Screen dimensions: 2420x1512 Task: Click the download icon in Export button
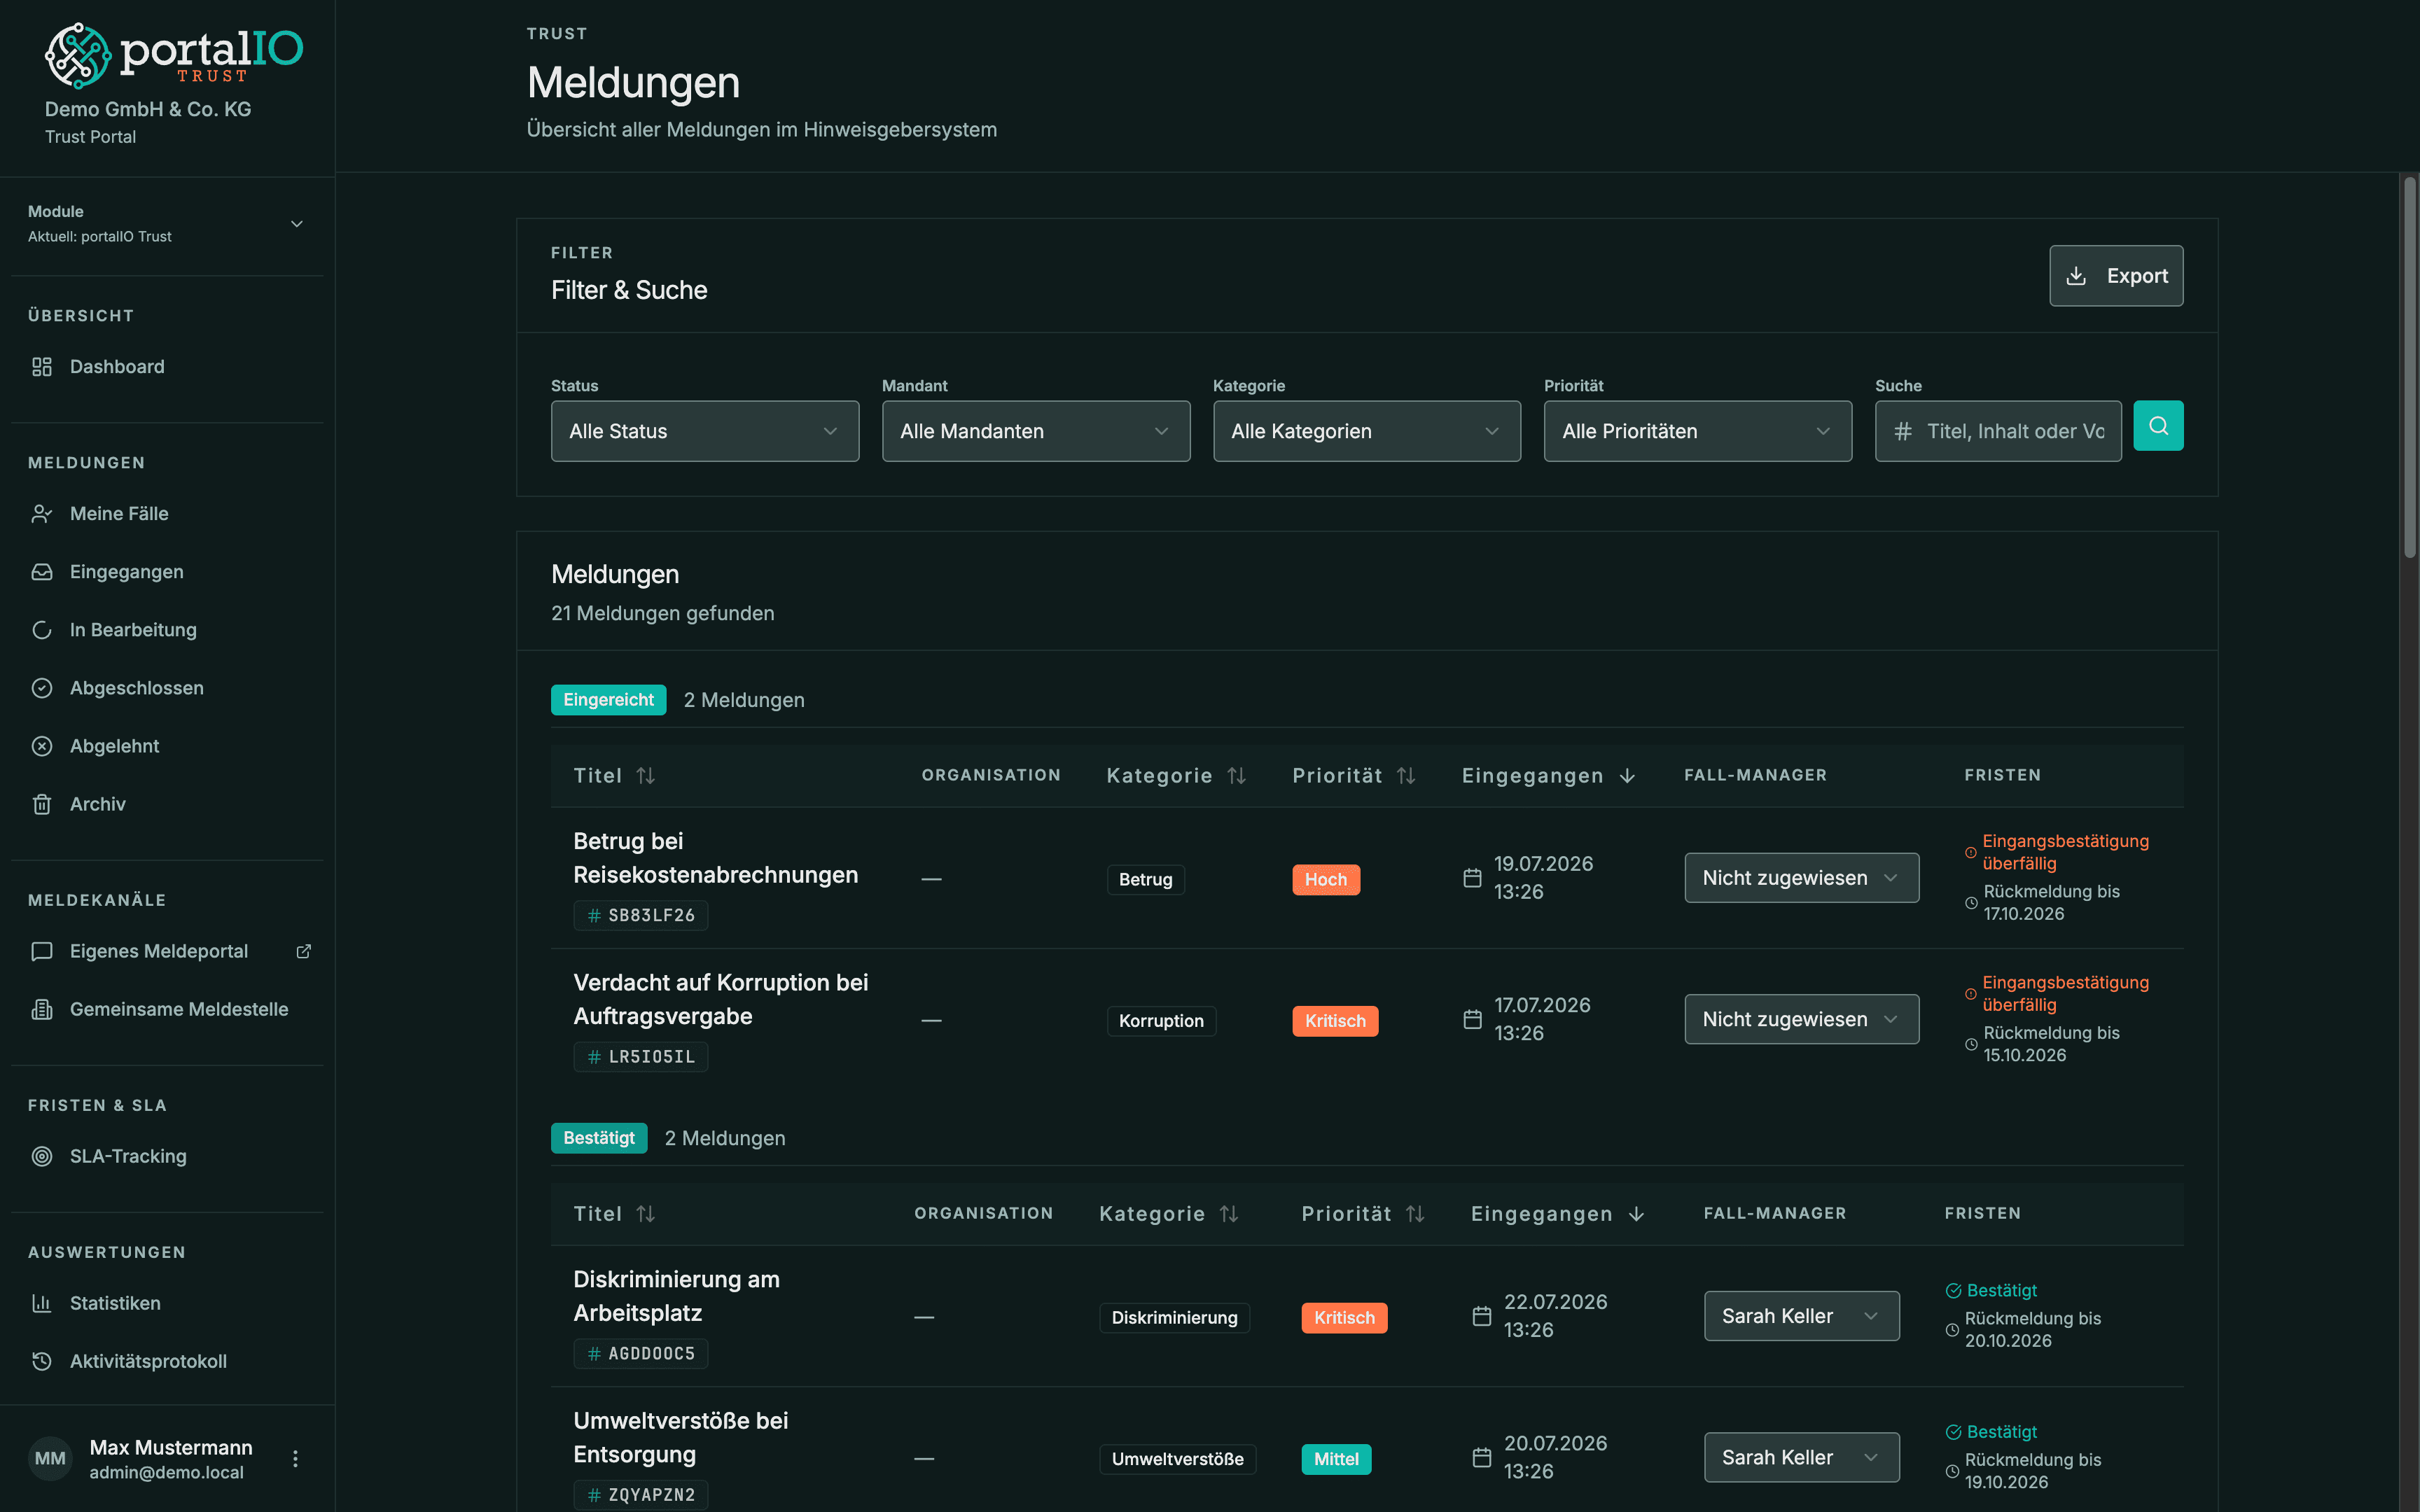2076,276
